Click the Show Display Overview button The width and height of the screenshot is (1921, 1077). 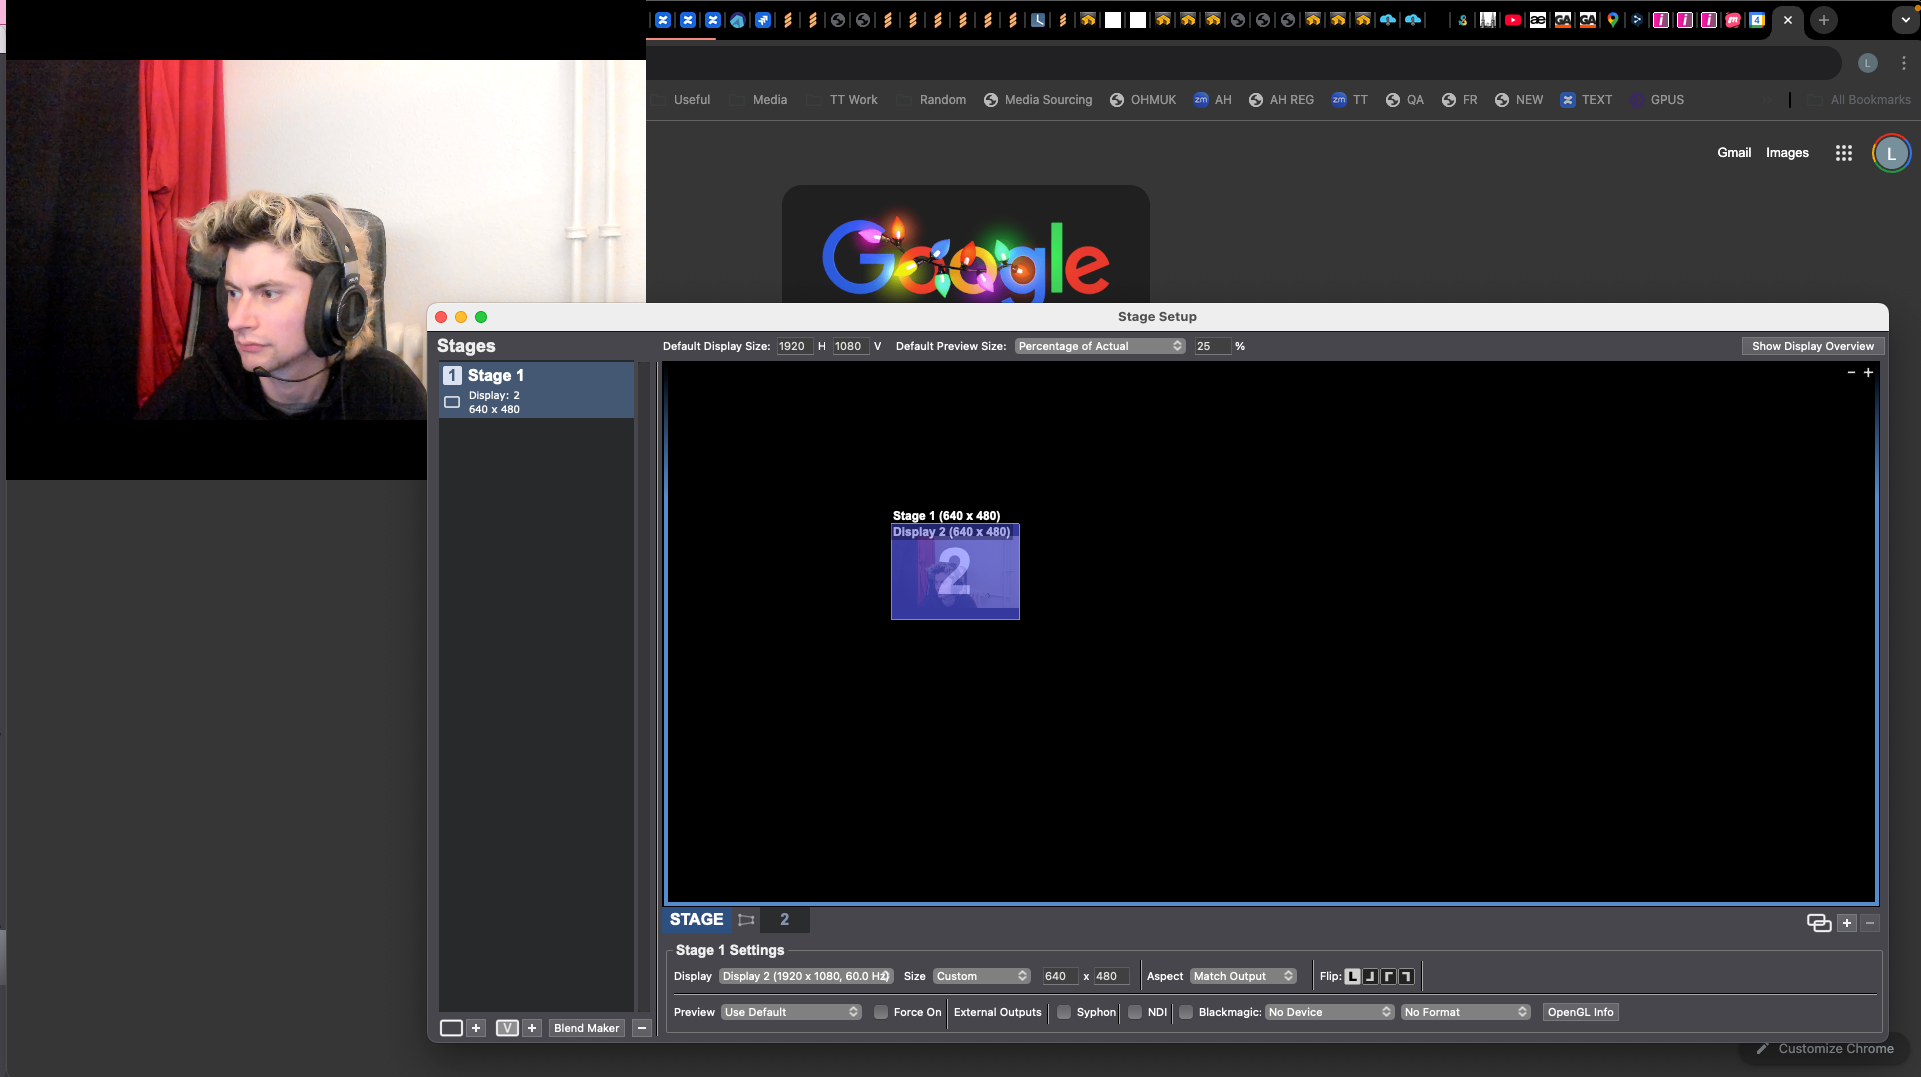[x=1812, y=347]
